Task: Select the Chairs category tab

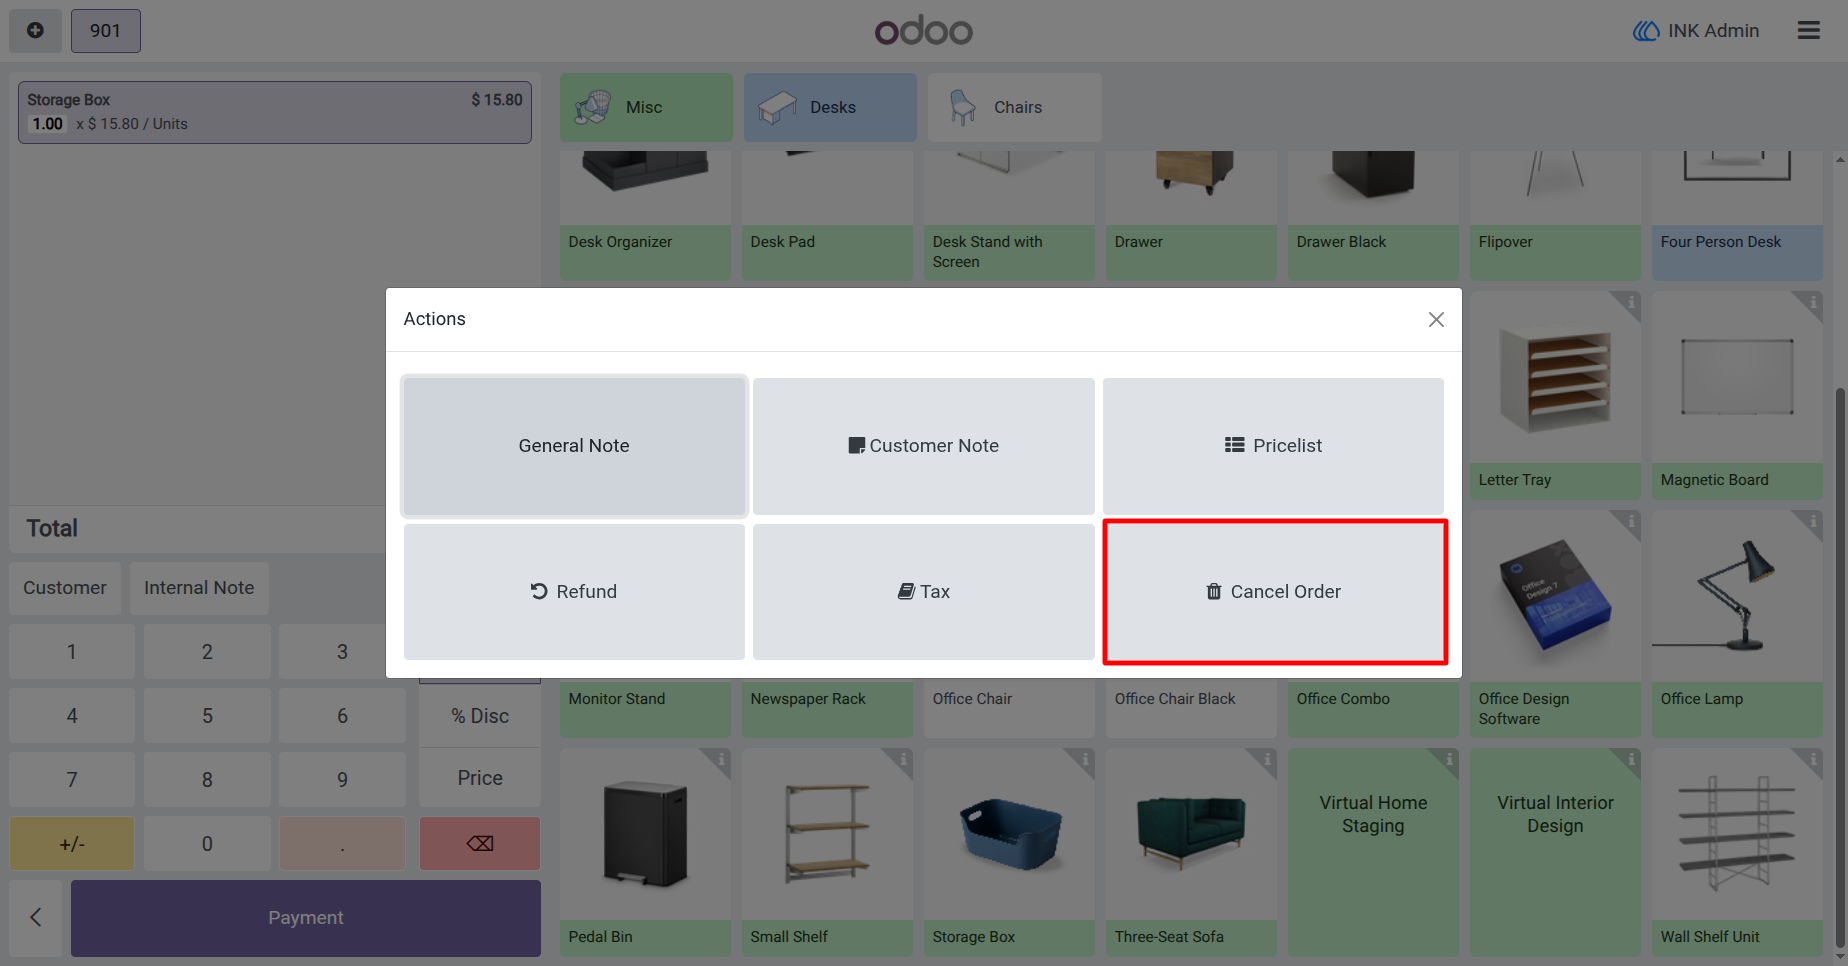Action: (1014, 107)
